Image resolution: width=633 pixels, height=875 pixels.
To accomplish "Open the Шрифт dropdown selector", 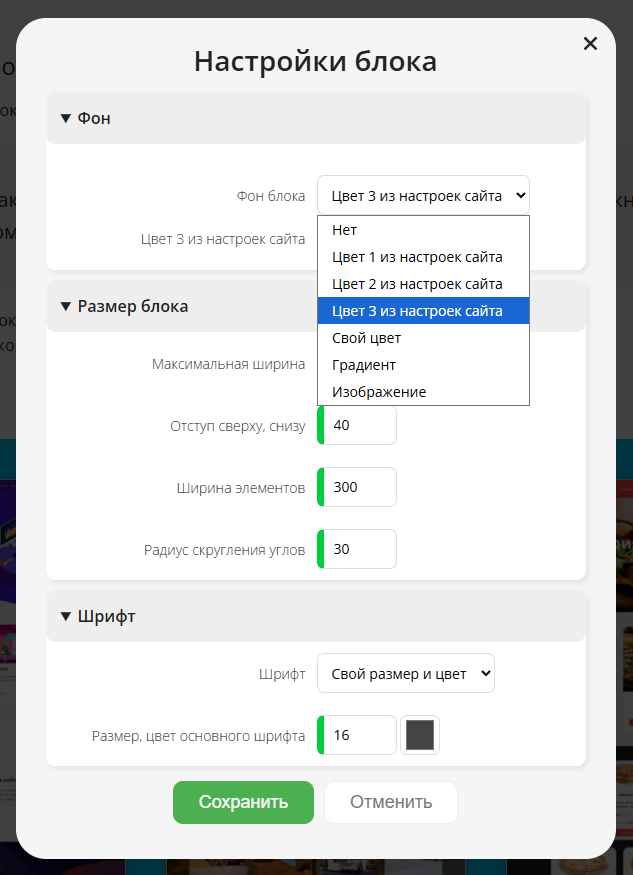I will pyautogui.click(x=406, y=674).
